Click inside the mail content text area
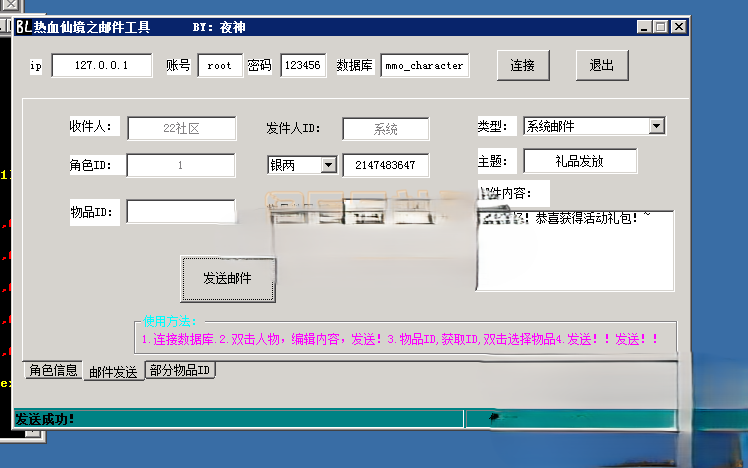This screenshot has width=748, height=468. pyautogui.click(x=575, y=255)
